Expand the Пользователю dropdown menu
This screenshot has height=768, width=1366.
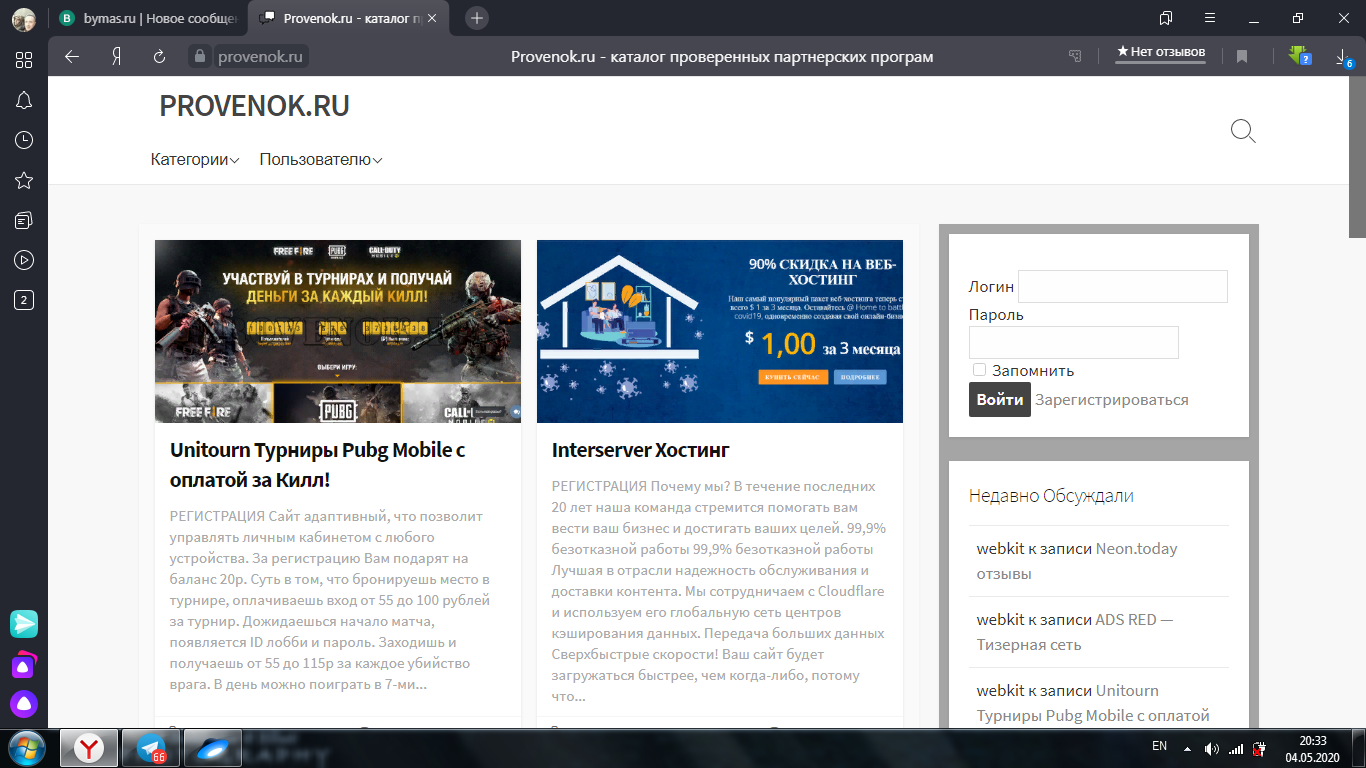(320, 160)
